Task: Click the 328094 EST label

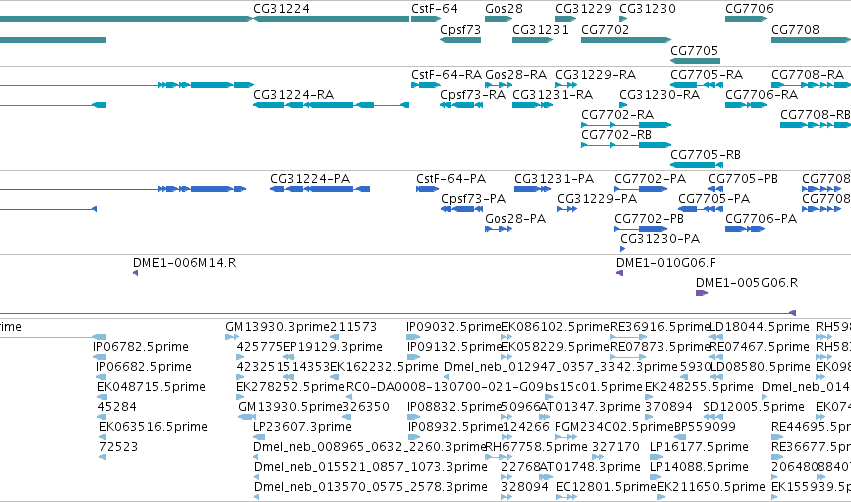Action: [524, 487]
